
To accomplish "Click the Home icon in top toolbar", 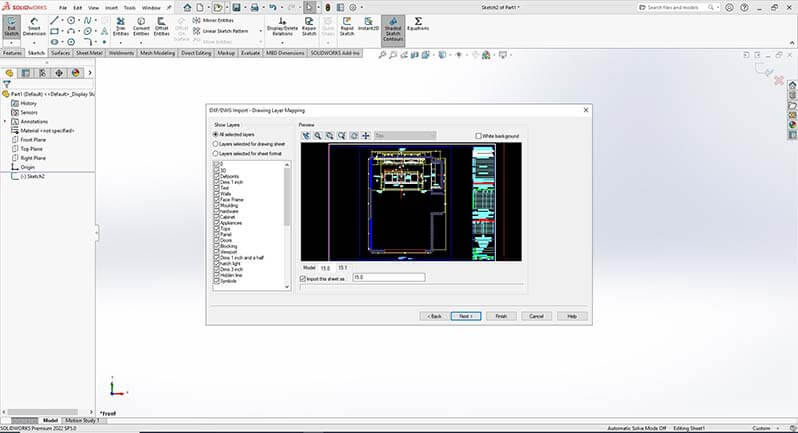I will [187, 8].
